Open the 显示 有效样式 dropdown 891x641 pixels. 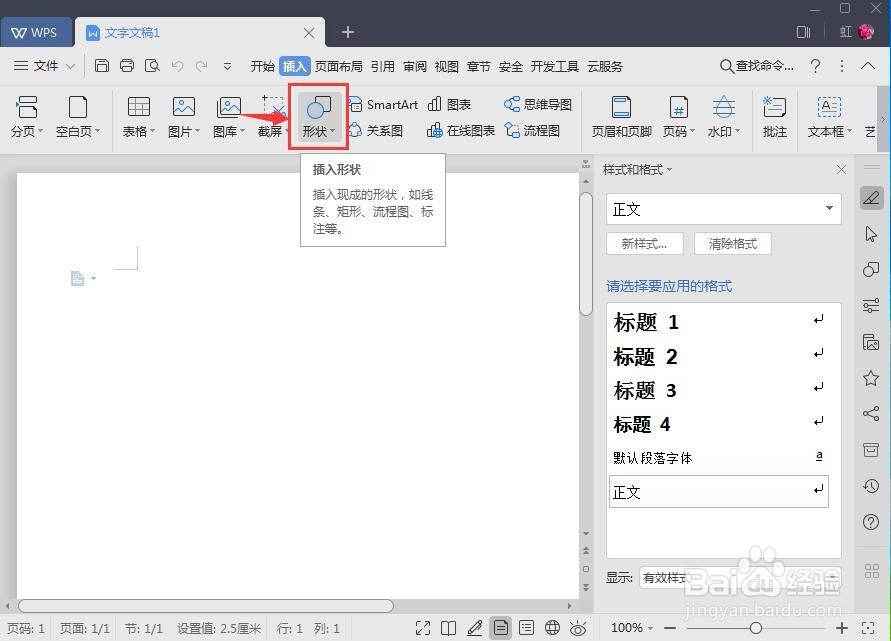740,578
